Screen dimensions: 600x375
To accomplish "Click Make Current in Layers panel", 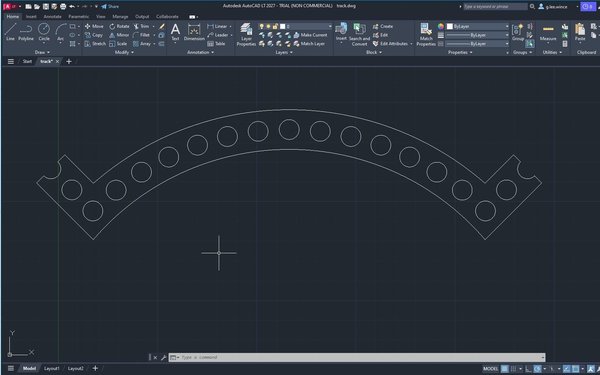I will tap(310, 35).
